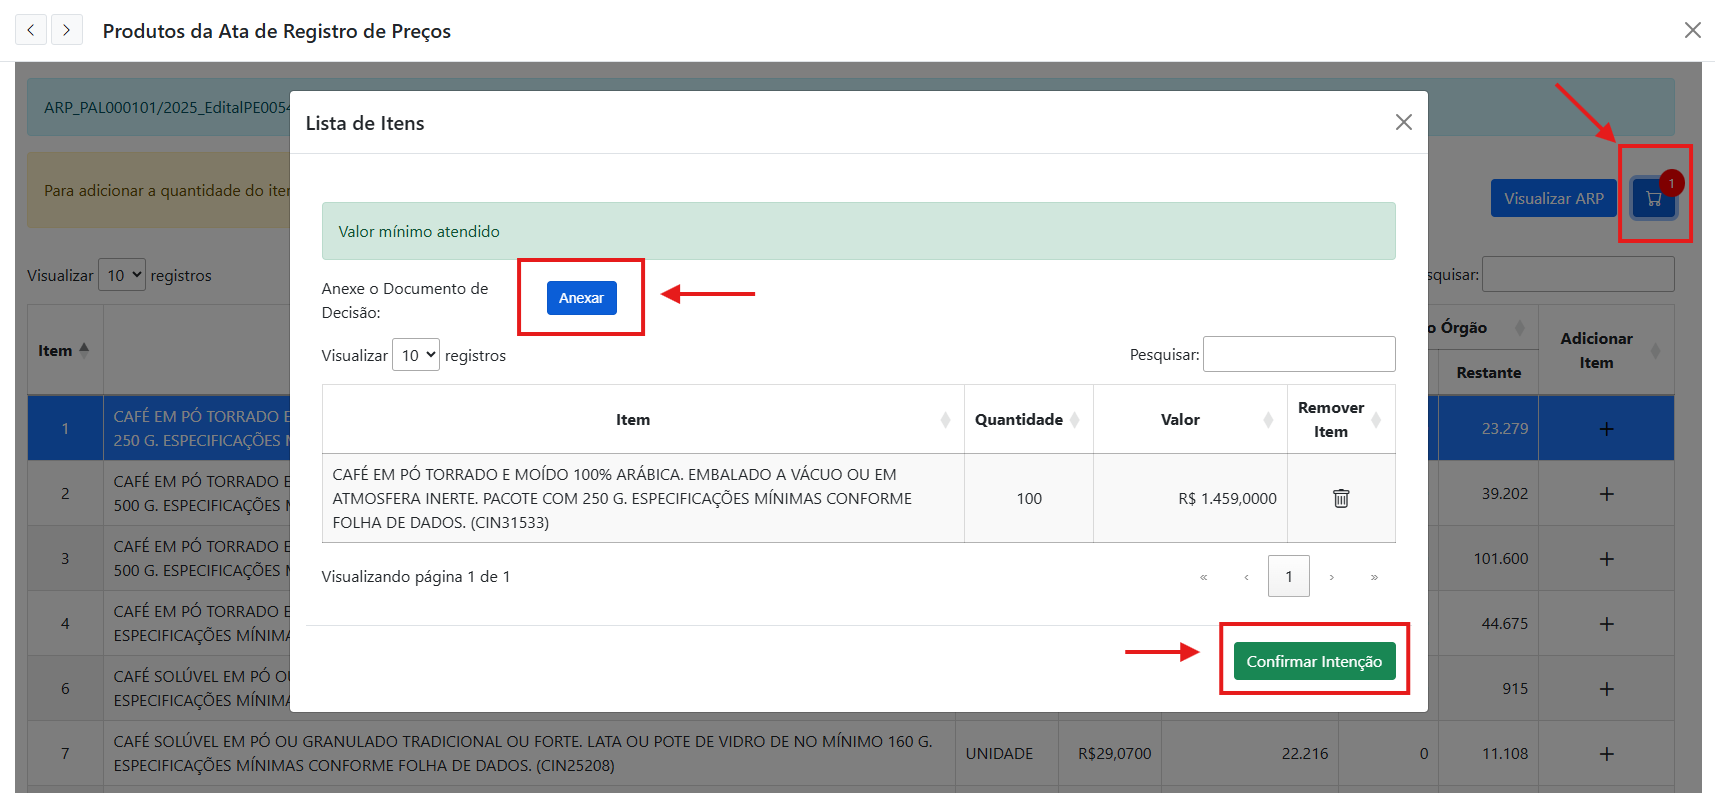This screenshot has height=808, width=1715.
Task: Open modal Visualizar registros dropdown
Action: click(x=415, y=355)
